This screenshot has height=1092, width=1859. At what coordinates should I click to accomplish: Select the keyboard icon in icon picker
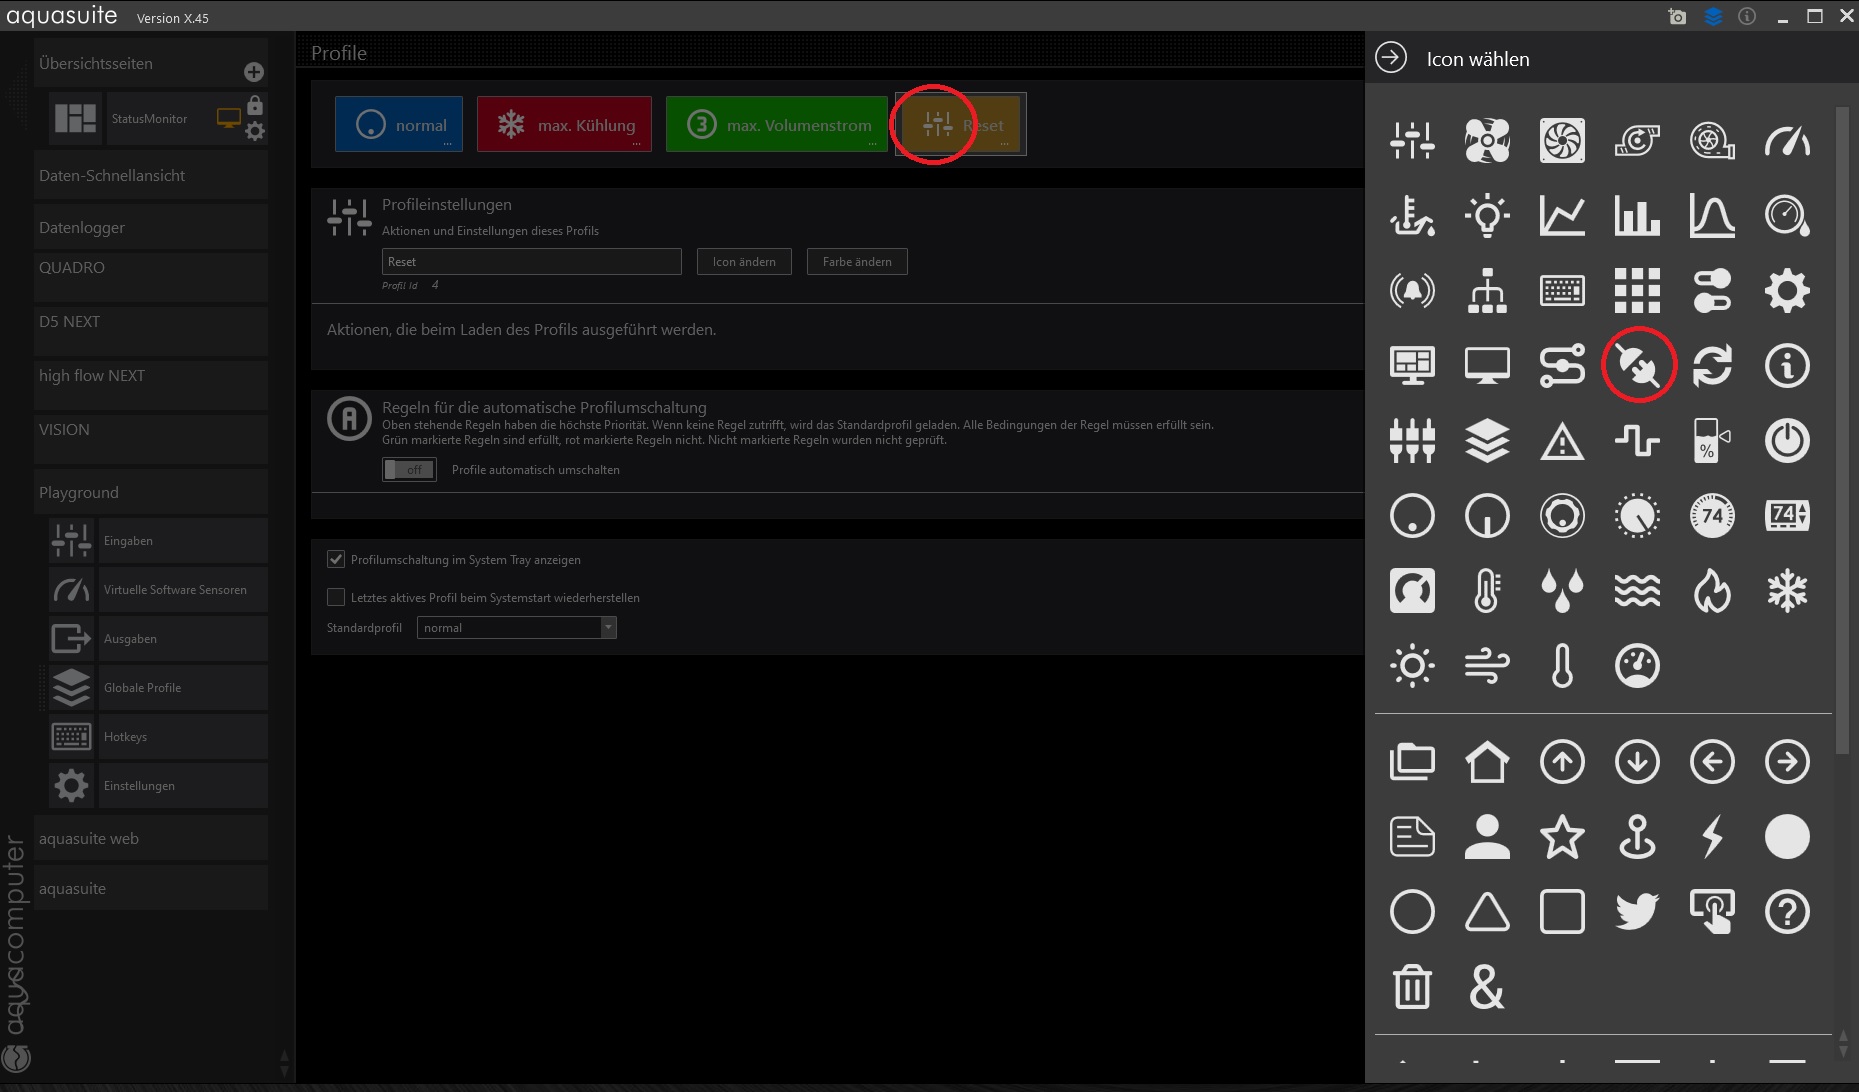click(1562, 291)
